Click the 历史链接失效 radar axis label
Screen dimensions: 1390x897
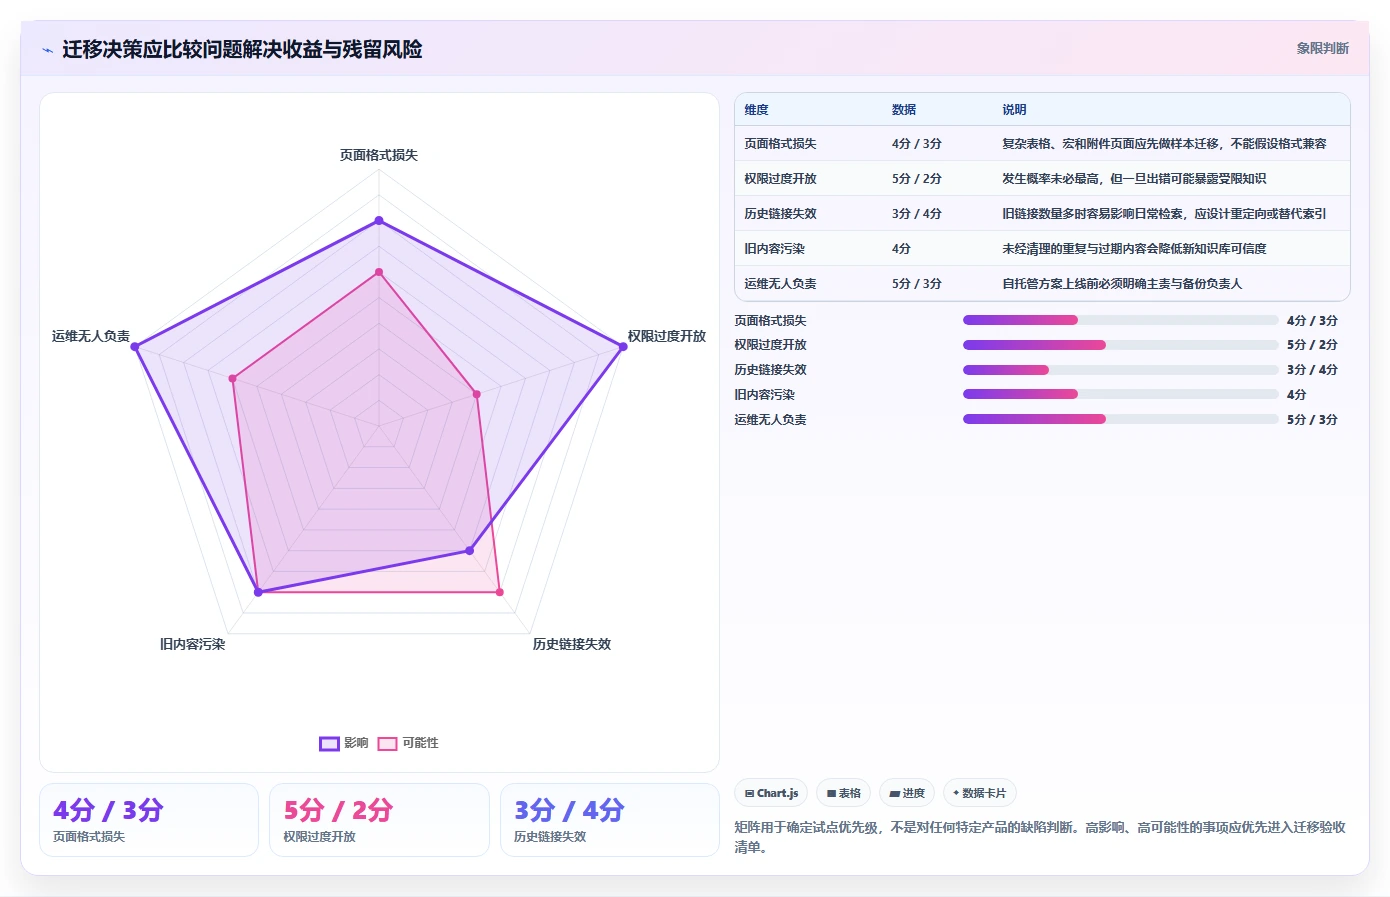tap(572, 644)
